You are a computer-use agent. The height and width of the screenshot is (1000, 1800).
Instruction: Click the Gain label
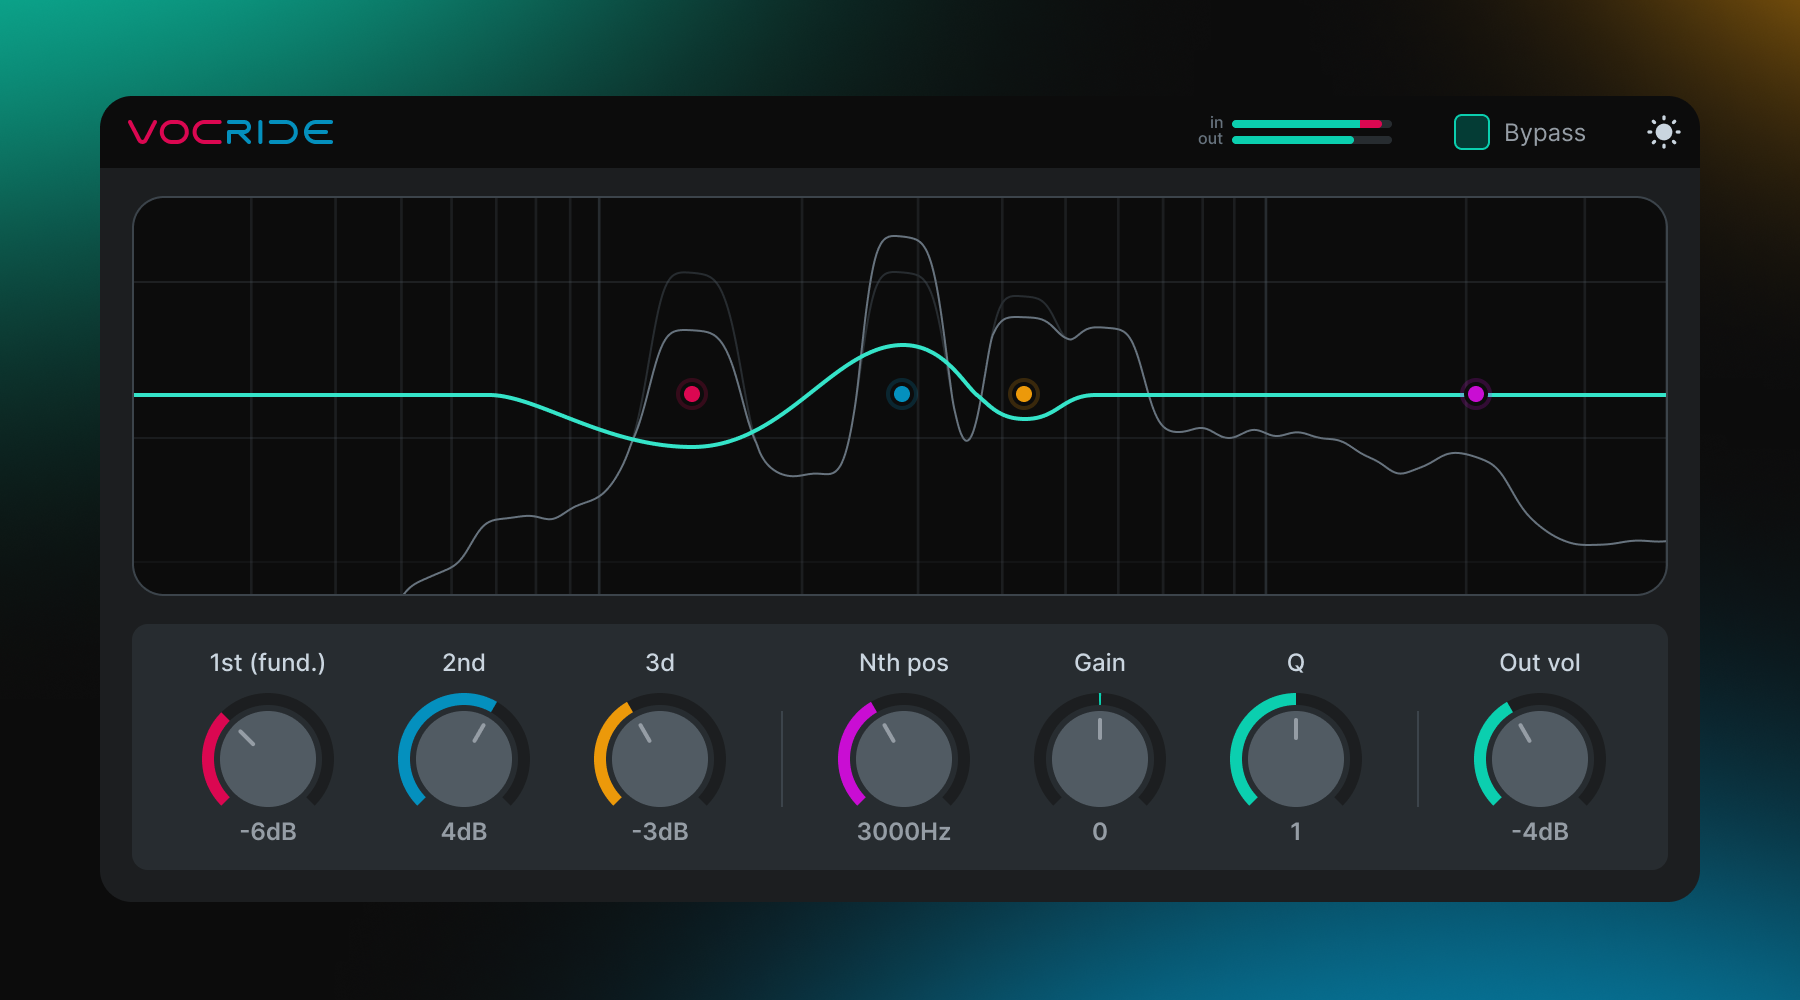(x=1100, y=663)
